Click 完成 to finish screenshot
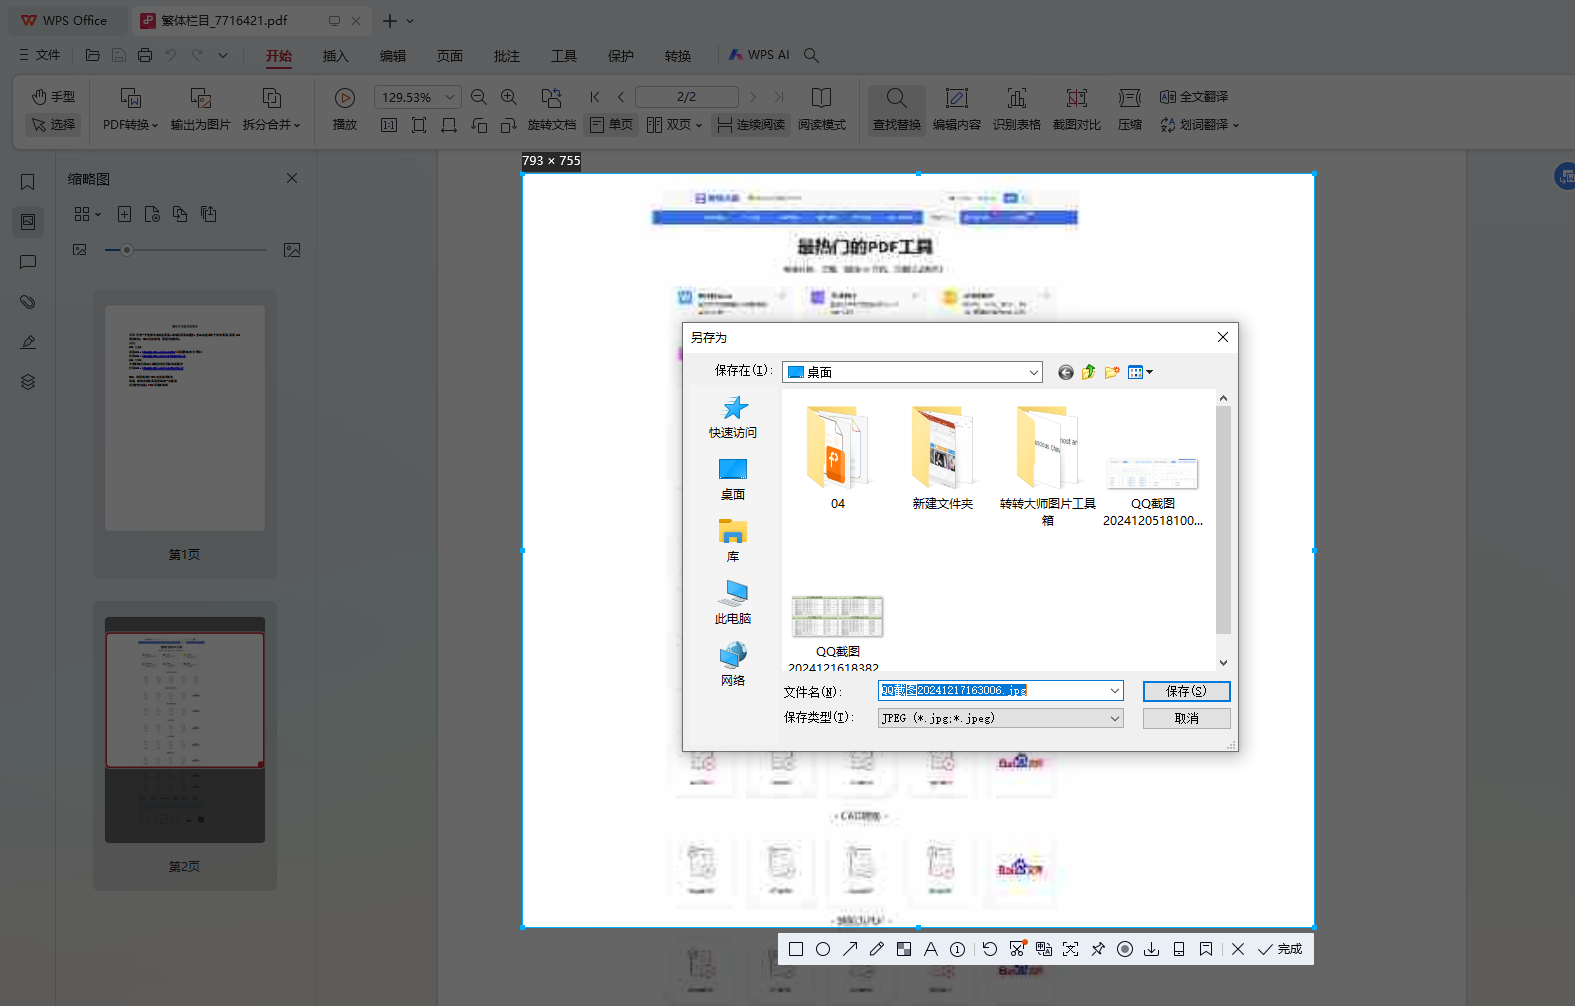Viewport: 1575px width, 1006px height. pyautogui.click(x=1280, y=949)
